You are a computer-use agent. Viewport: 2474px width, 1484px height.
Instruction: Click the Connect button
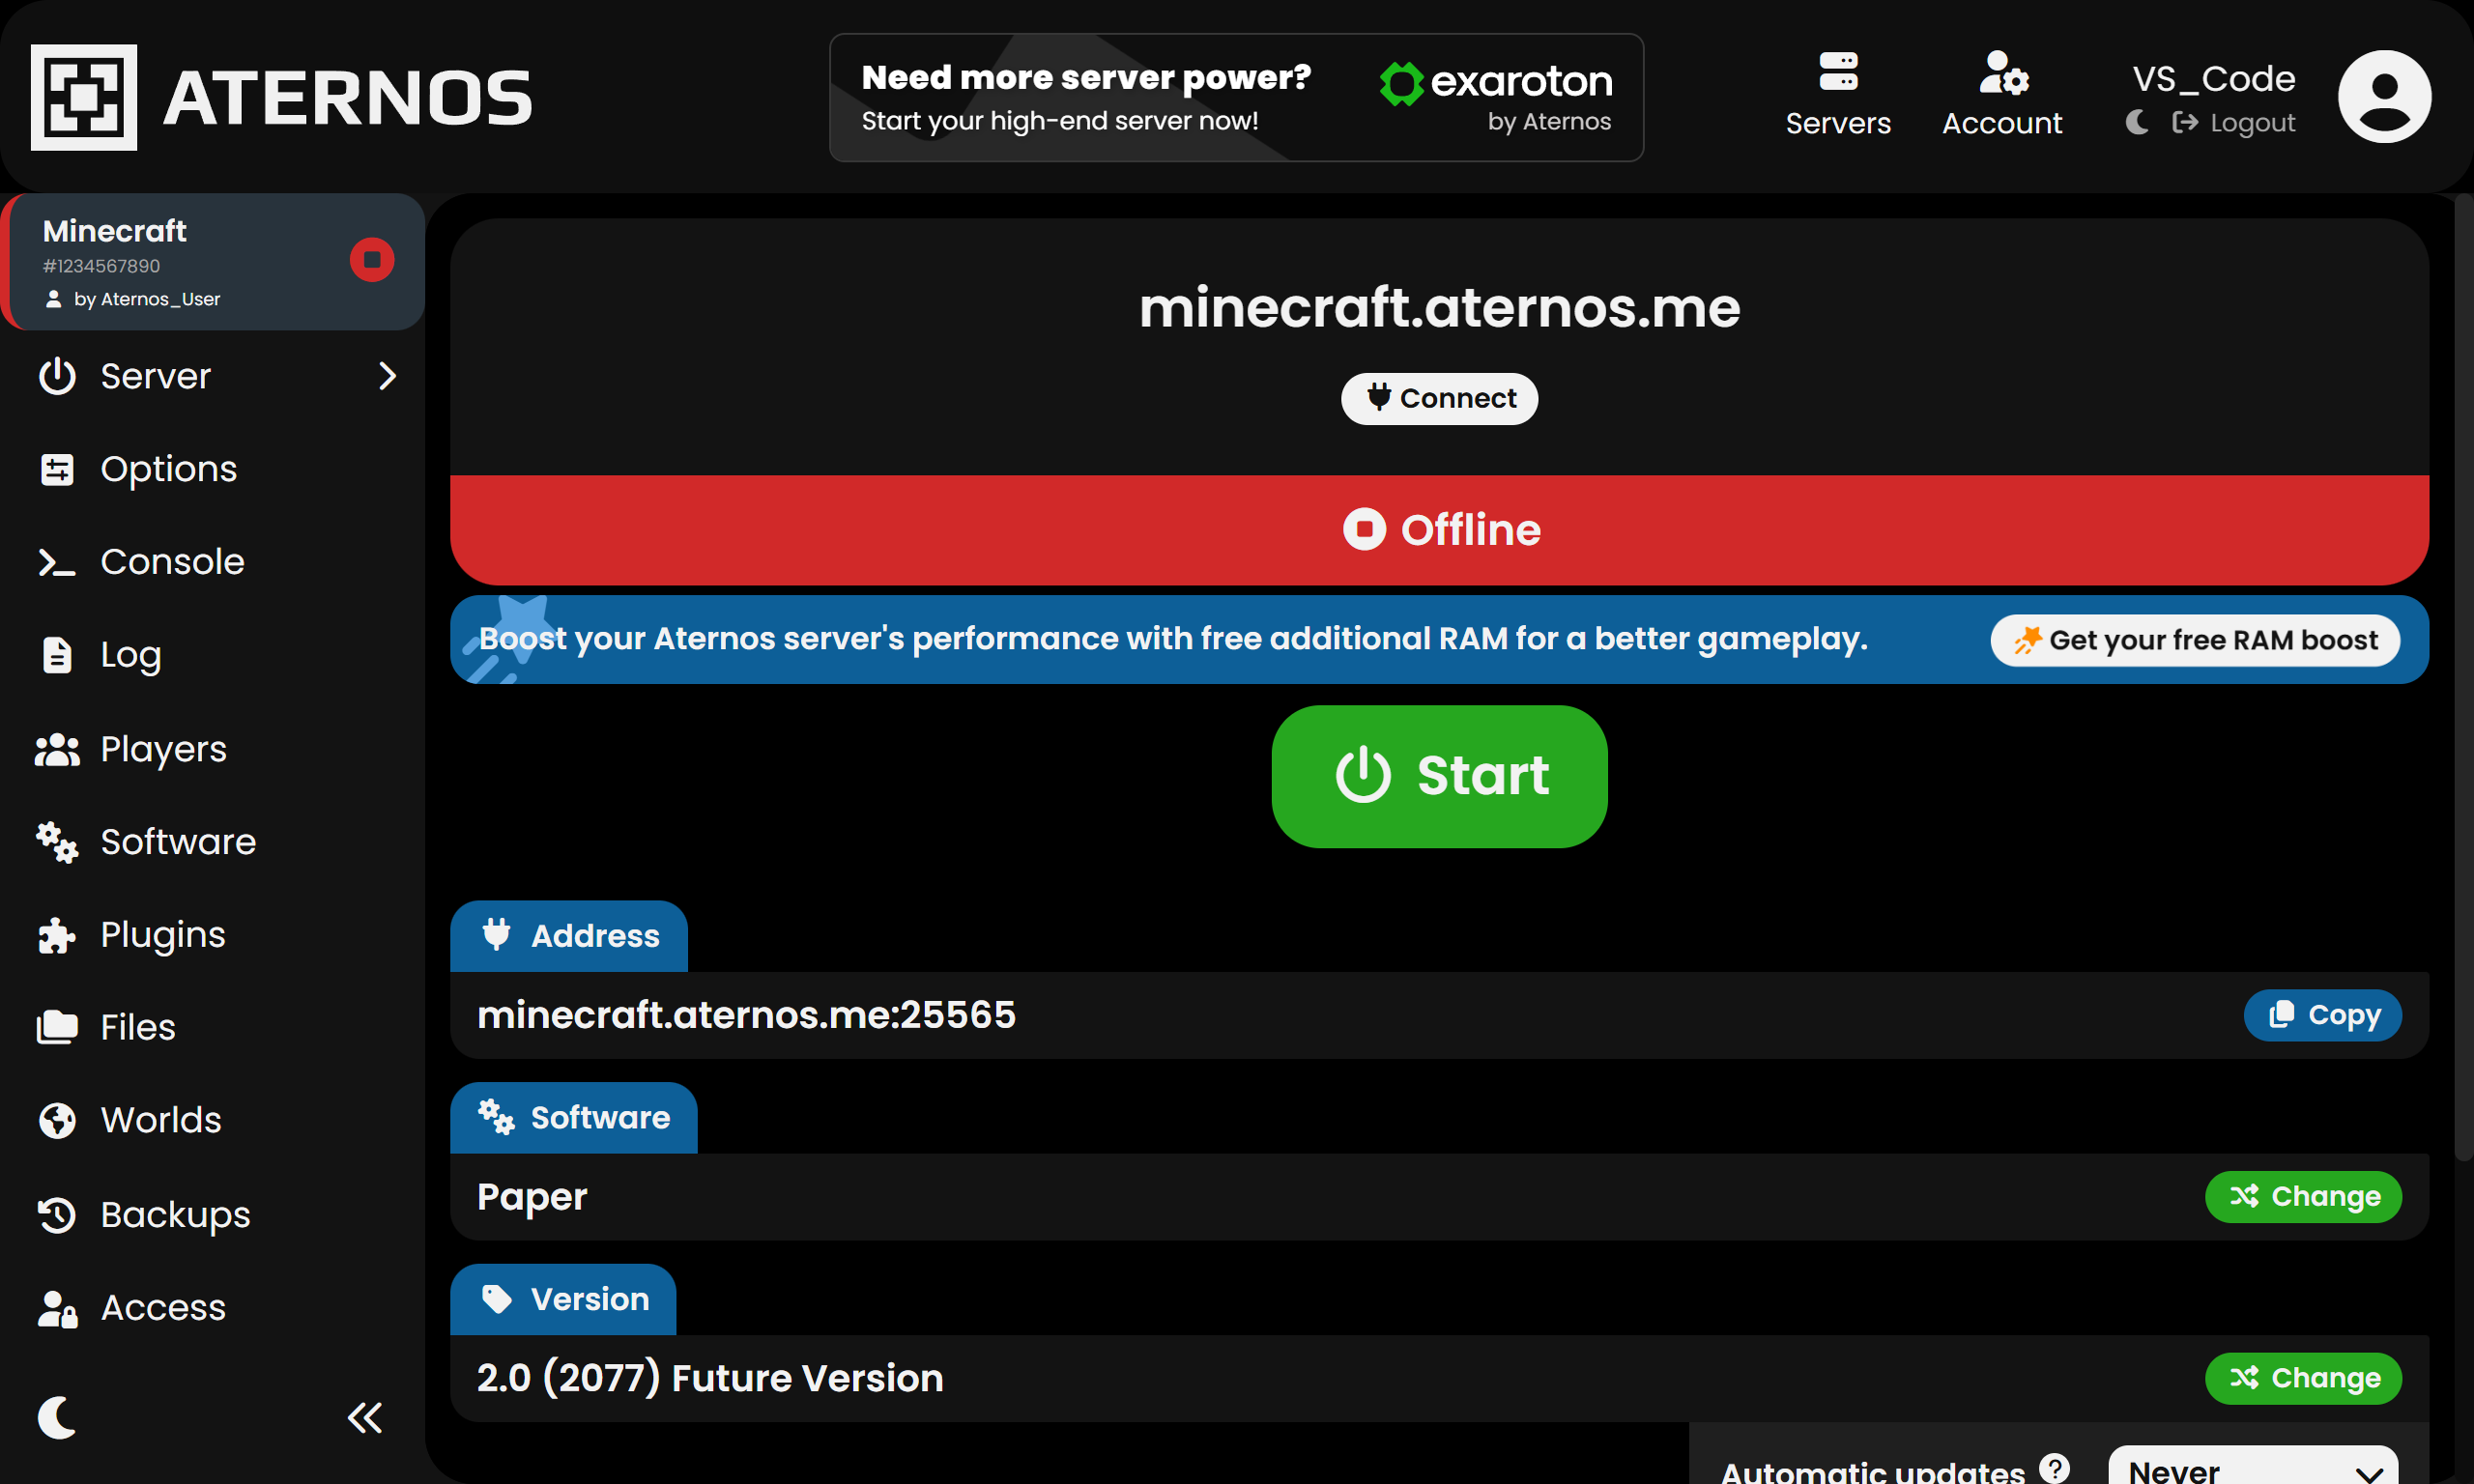(x=1439, y=398)
